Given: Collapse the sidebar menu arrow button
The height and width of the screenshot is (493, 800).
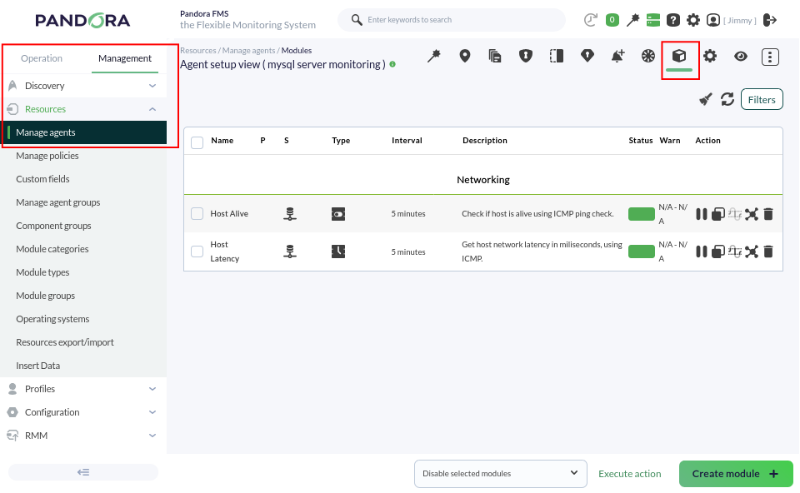Looking at the screenshot, I should [83, 472].
